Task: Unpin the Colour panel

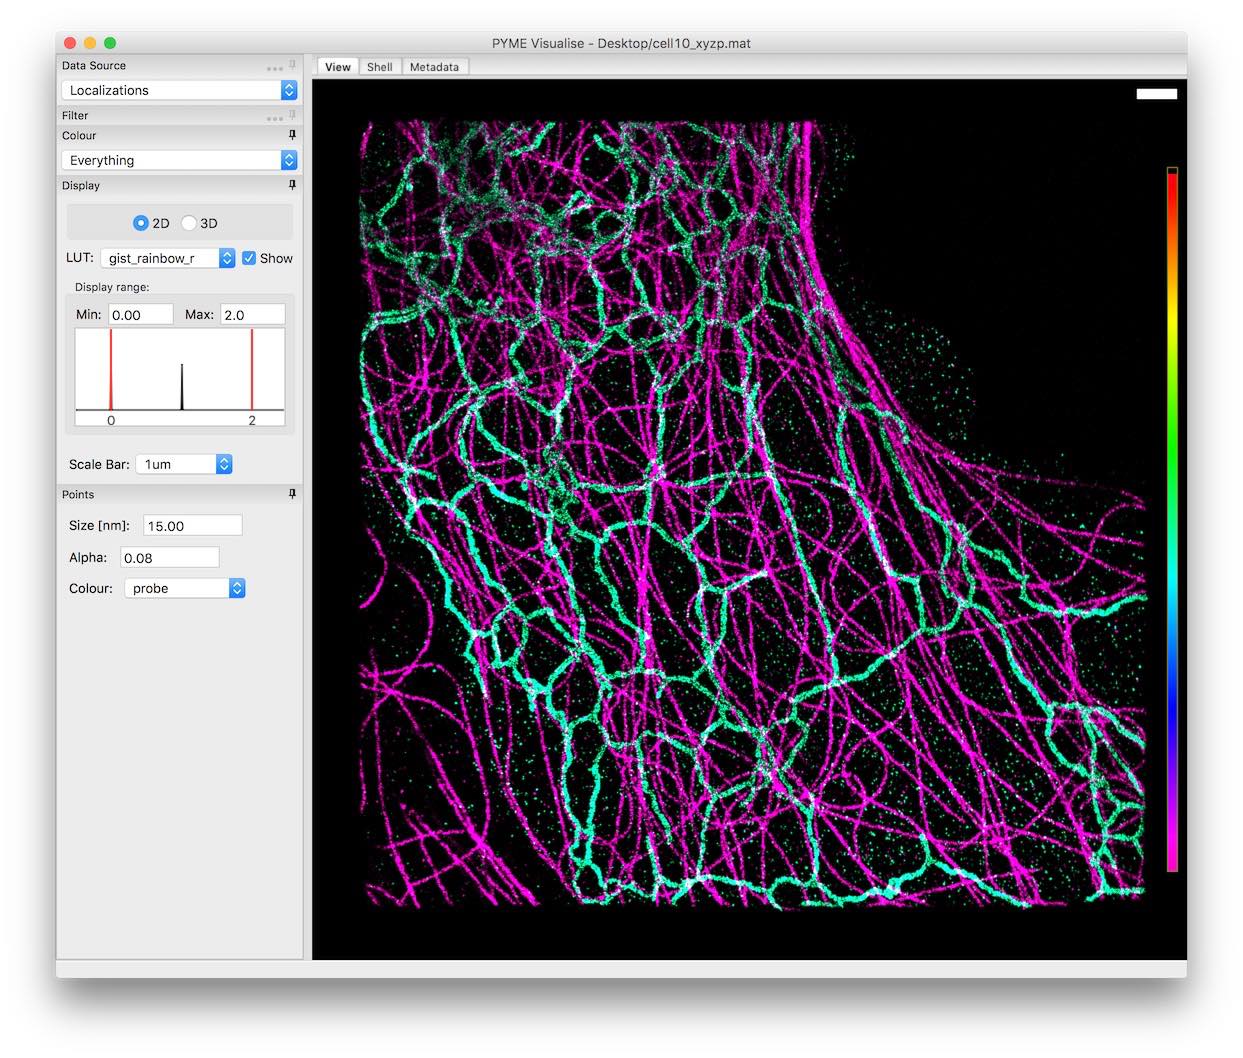Action: pyautogui.click(x=292, y=135)
